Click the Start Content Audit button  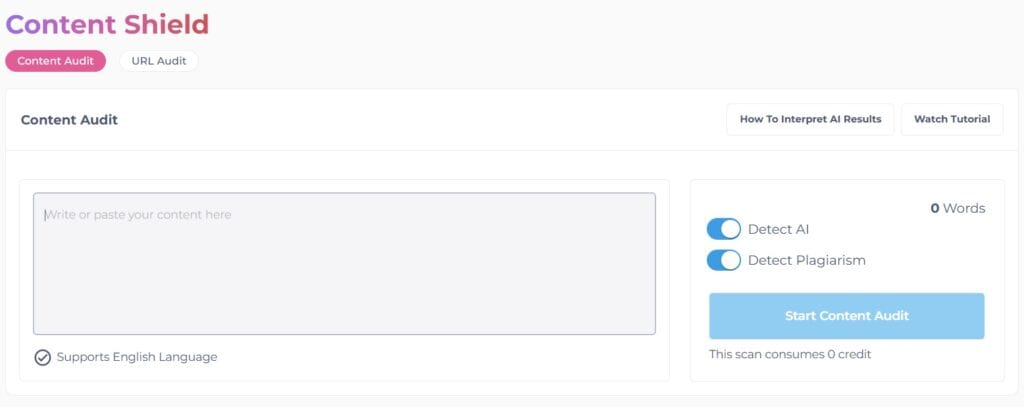846,316
